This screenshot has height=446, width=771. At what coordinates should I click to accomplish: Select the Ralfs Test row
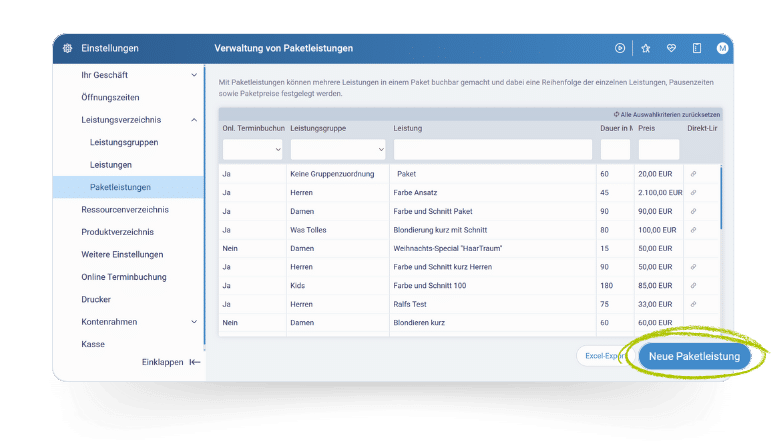(x=470, y=304)
